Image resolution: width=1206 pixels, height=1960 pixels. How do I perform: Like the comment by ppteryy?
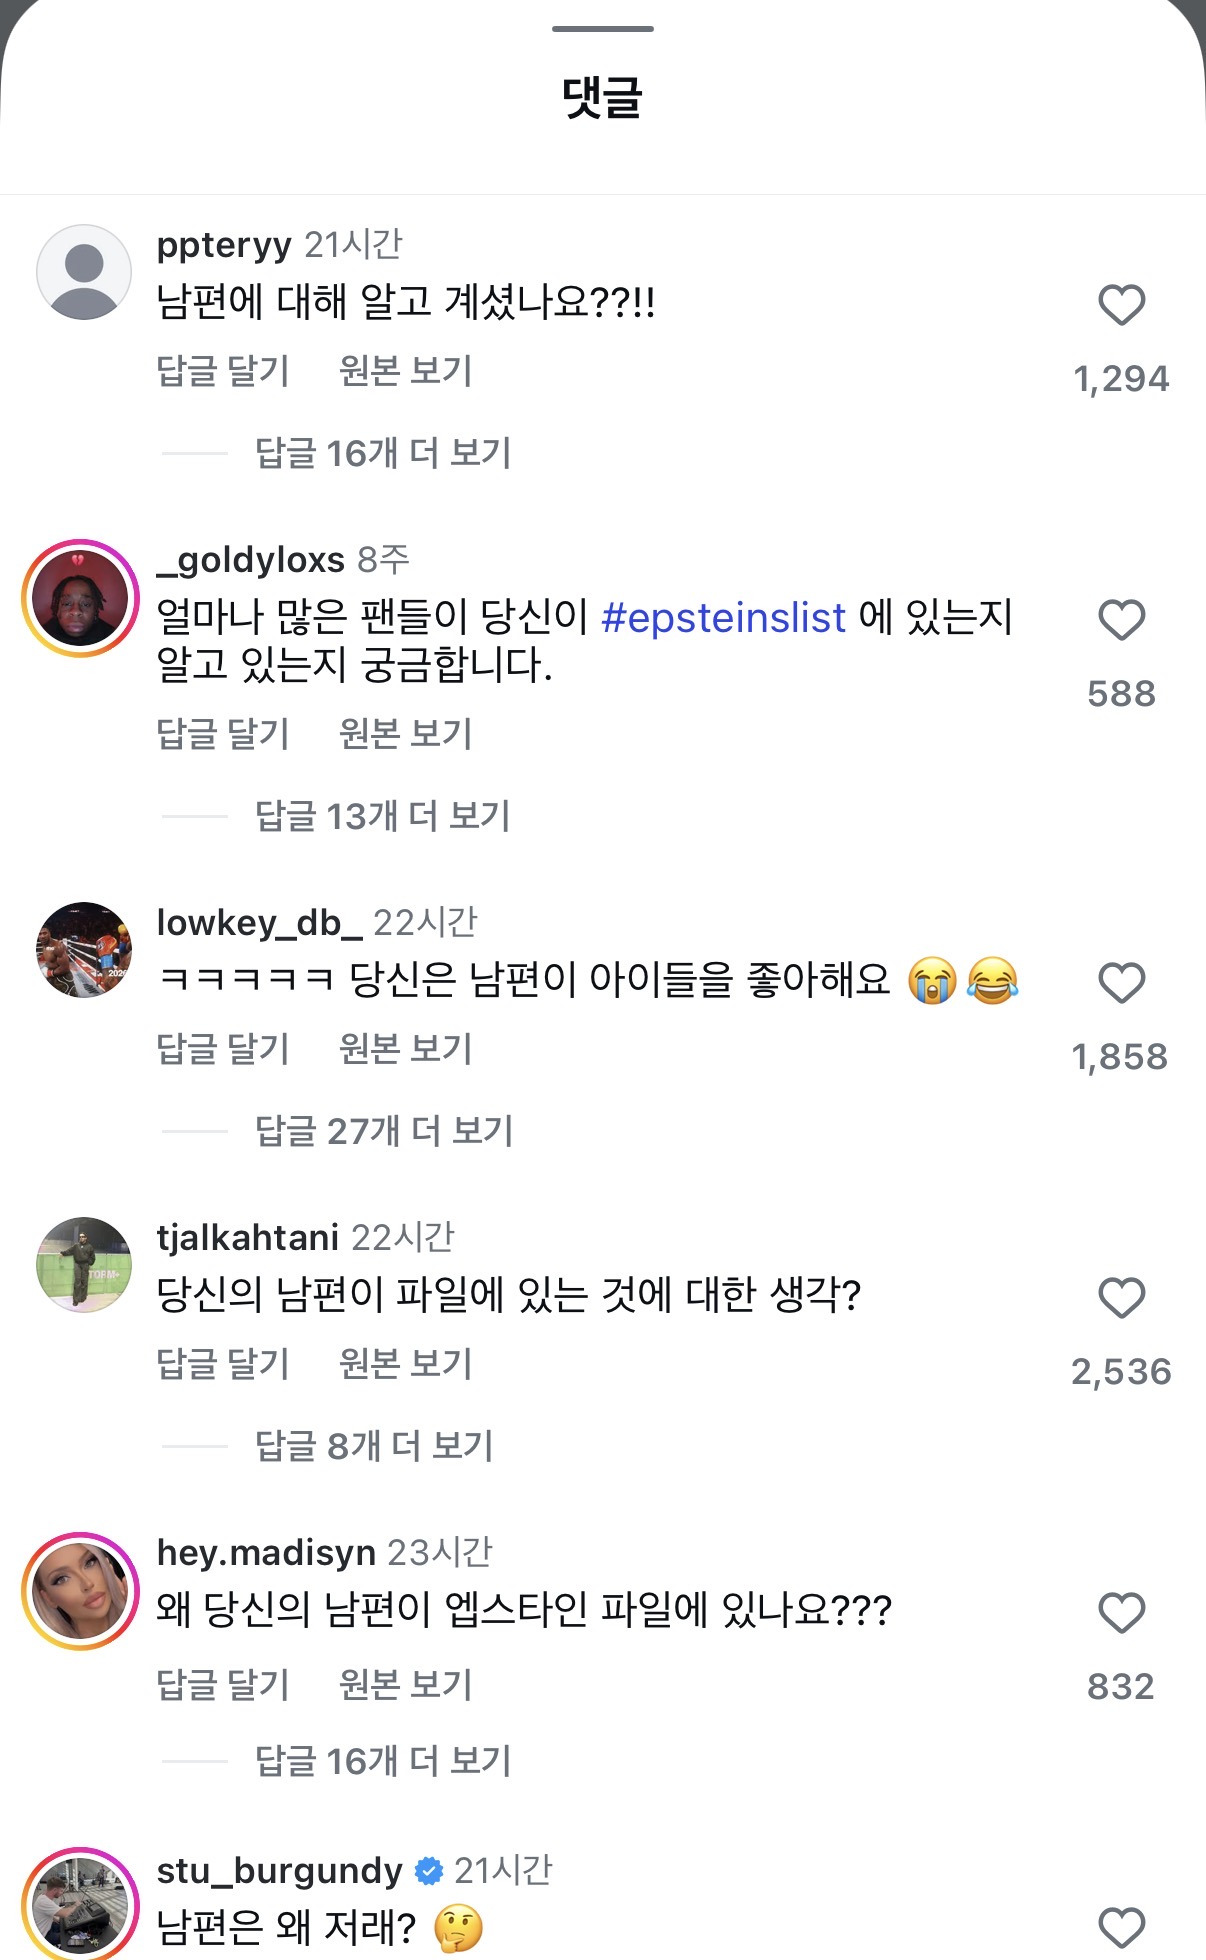coord(1121,305)
